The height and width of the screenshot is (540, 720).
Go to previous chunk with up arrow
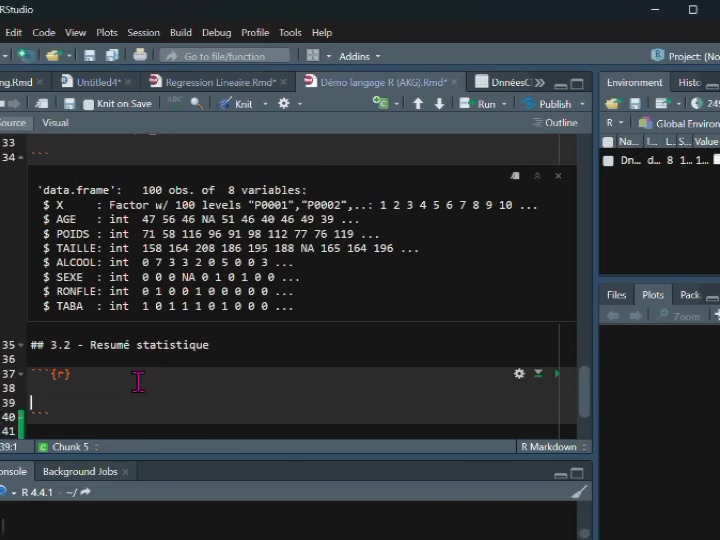418,104
